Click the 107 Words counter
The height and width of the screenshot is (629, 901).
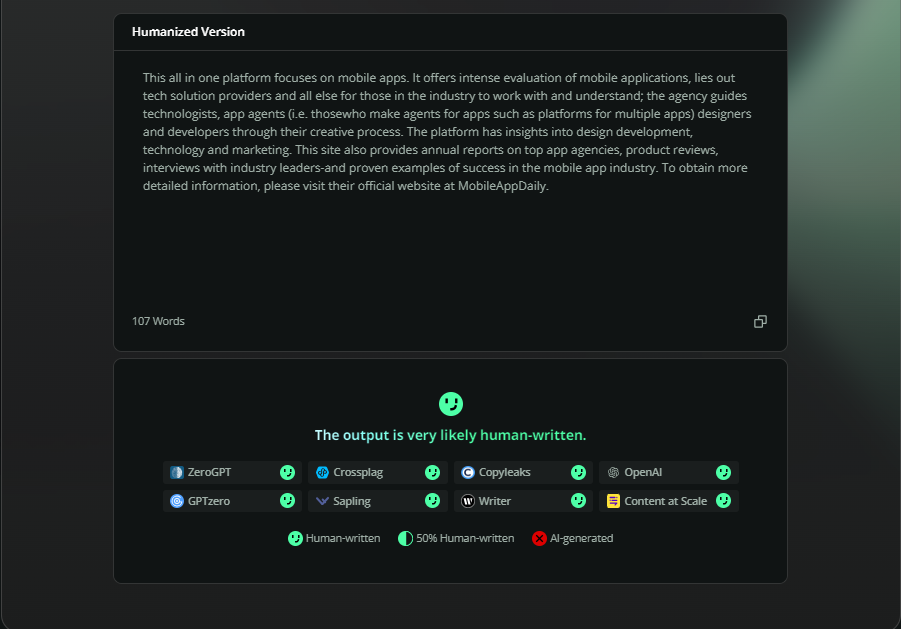pos(159,321)
